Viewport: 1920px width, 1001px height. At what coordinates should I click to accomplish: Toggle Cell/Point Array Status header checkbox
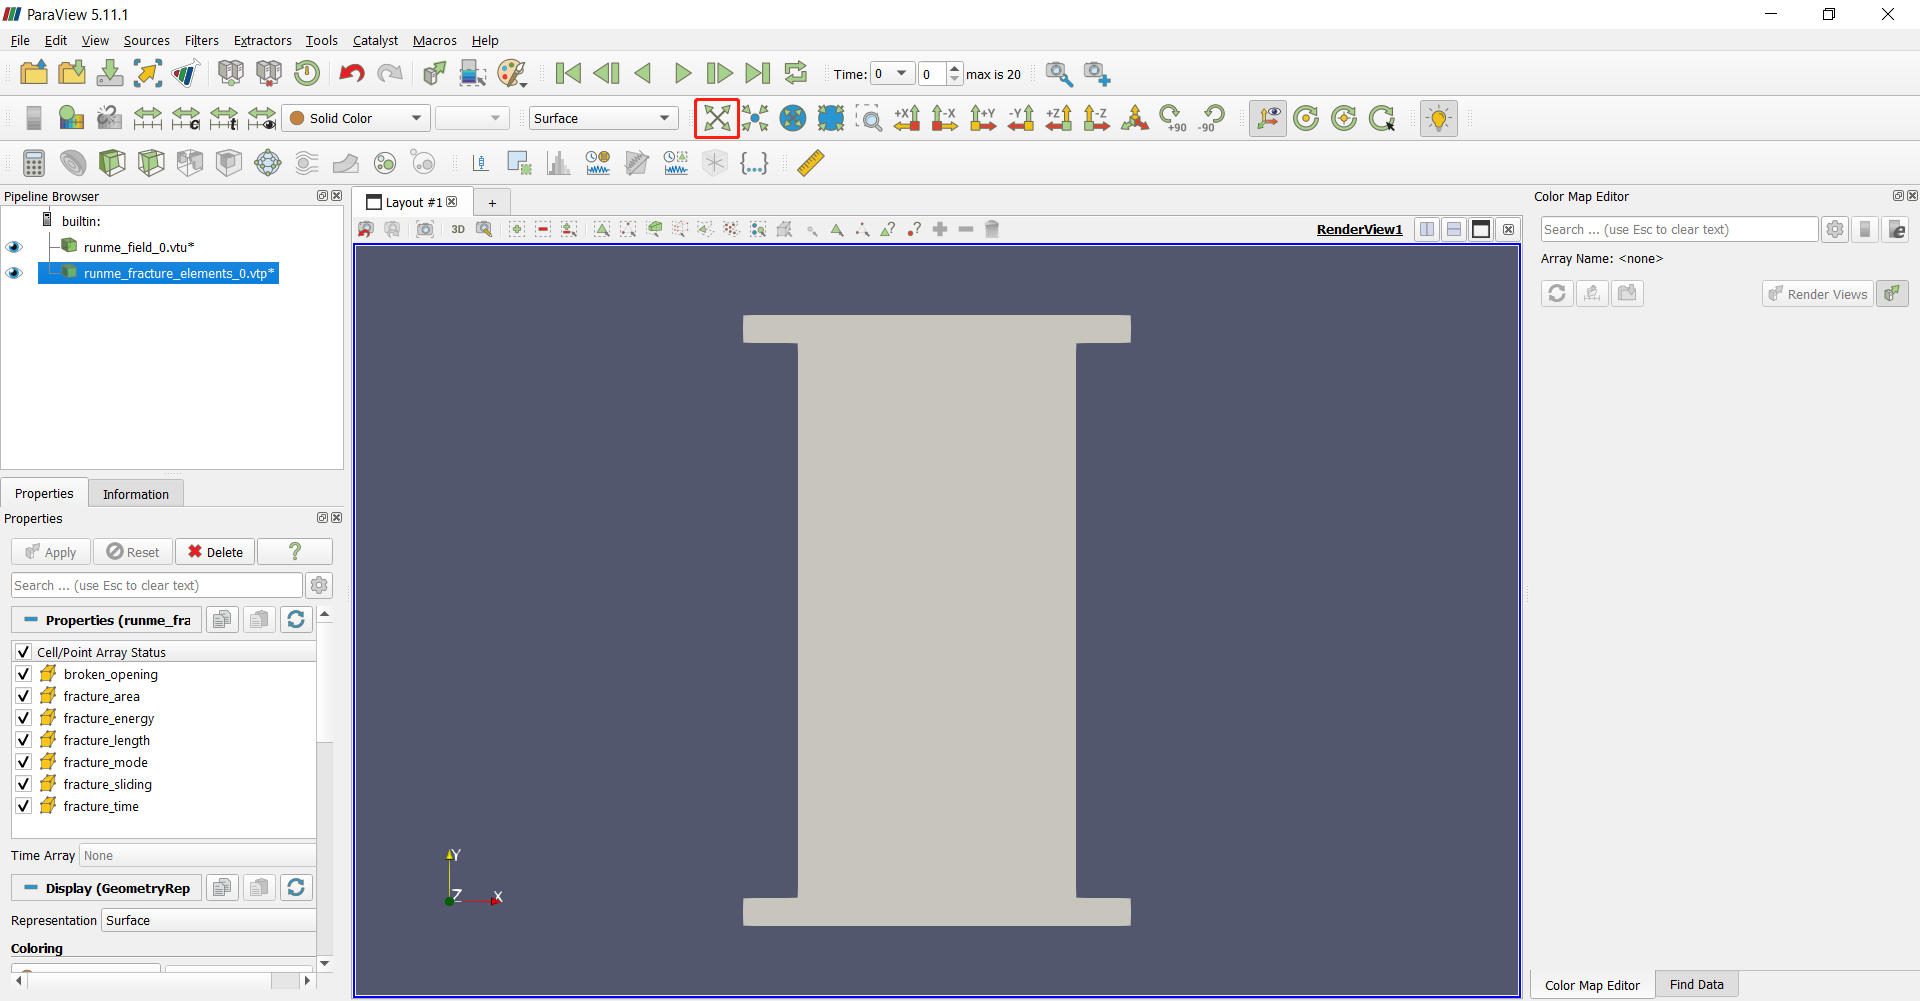coord(24,652)
